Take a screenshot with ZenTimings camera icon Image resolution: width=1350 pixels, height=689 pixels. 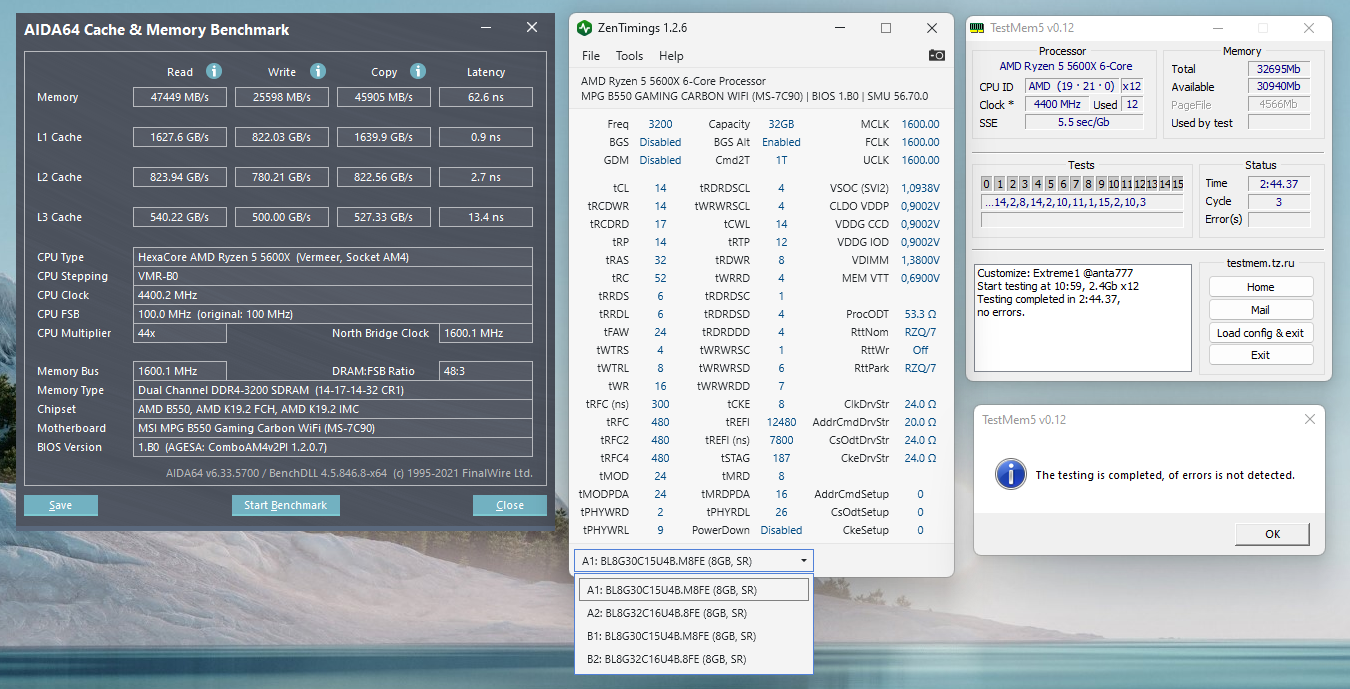(x=936, y=56)
